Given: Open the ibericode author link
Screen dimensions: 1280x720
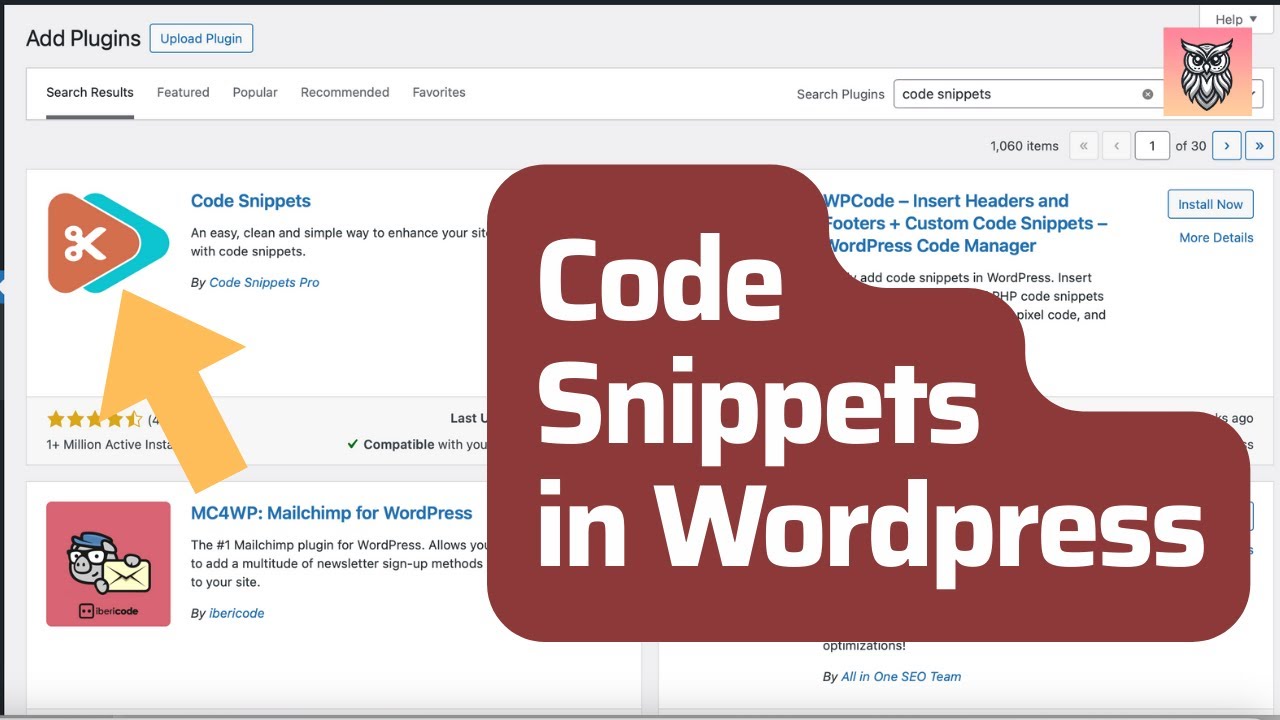Looking at the screenshot, I should pos(237,614).
